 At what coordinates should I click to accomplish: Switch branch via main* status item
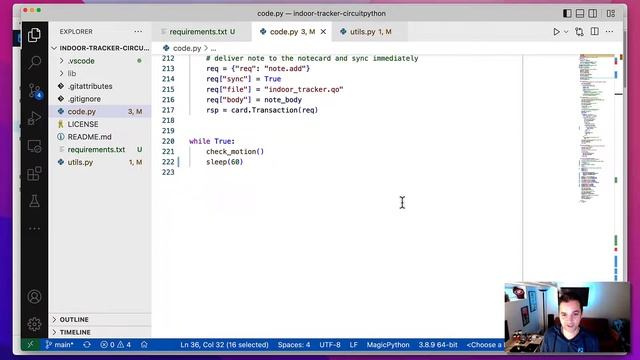[x=60, y=345]
